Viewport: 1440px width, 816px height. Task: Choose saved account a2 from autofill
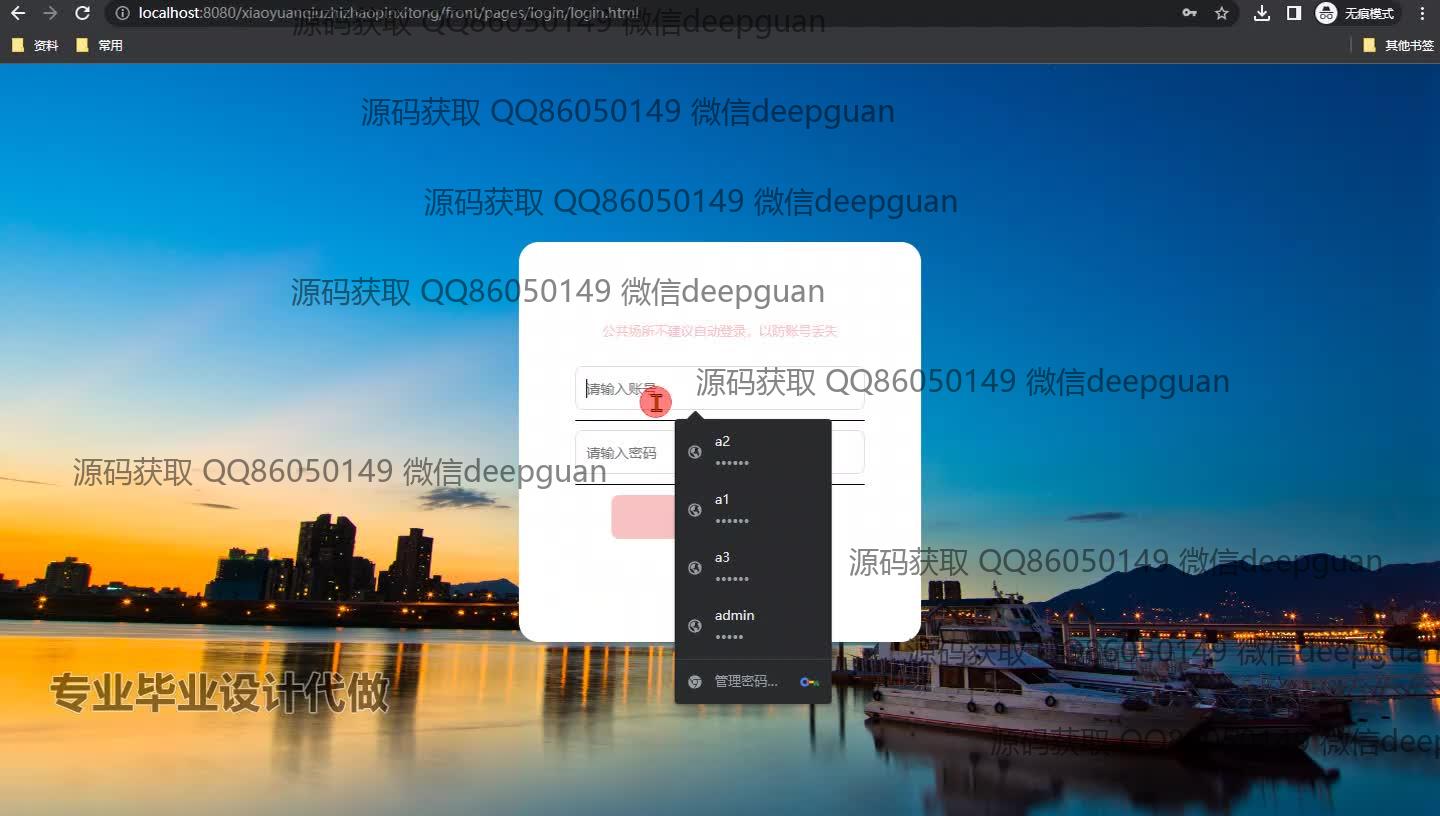(x=753, y=451)
